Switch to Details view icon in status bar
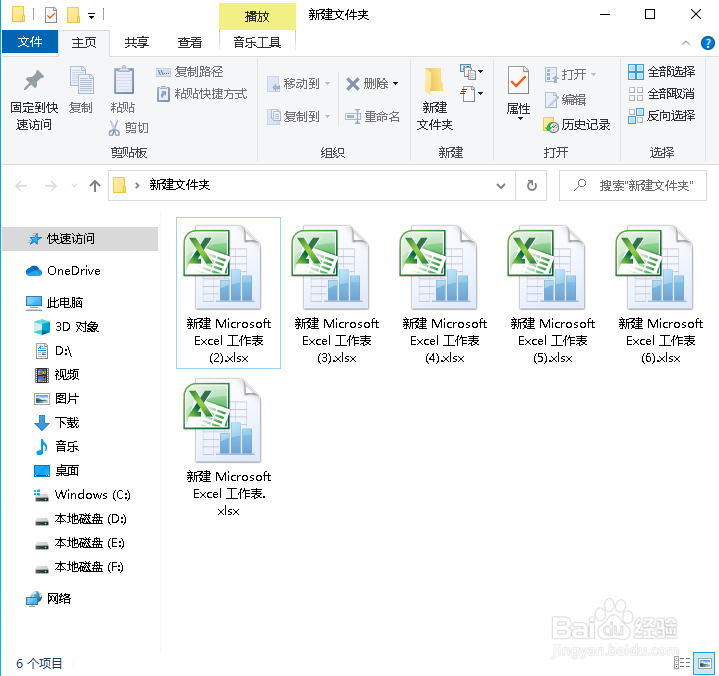 682,663
